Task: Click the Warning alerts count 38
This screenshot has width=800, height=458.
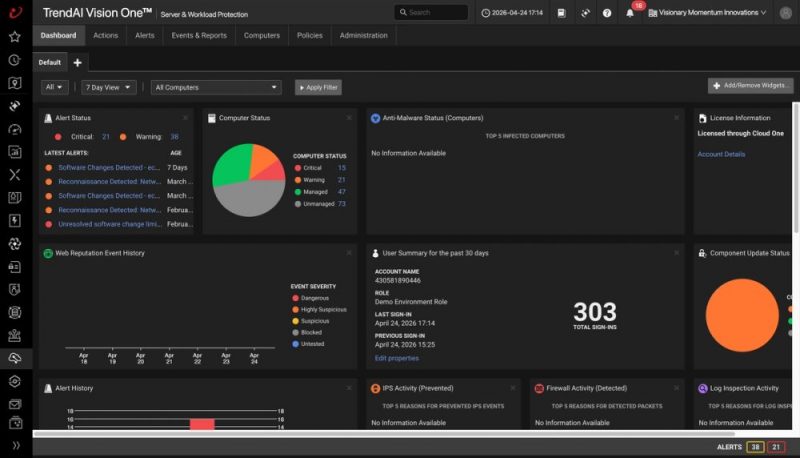Action: click(174, 137)
